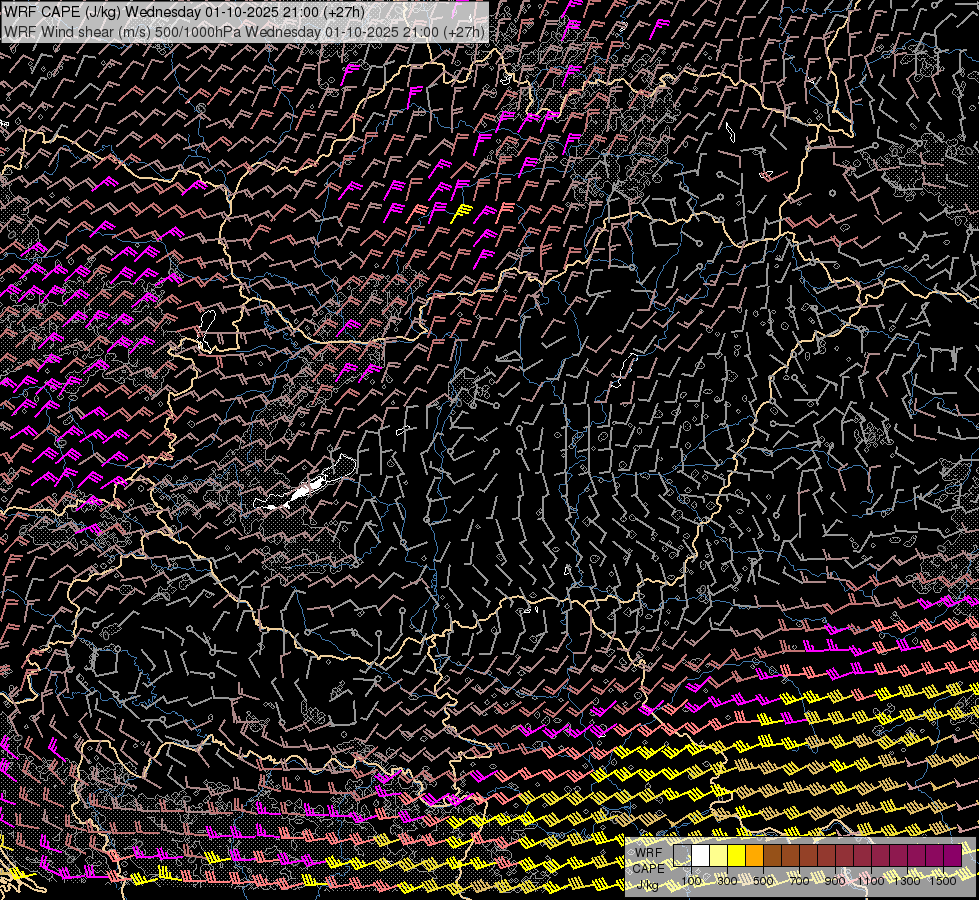Click the J/kg unit label in the legend
The image size is (979, 900).
pyautogui.click(x=647, y=884)
